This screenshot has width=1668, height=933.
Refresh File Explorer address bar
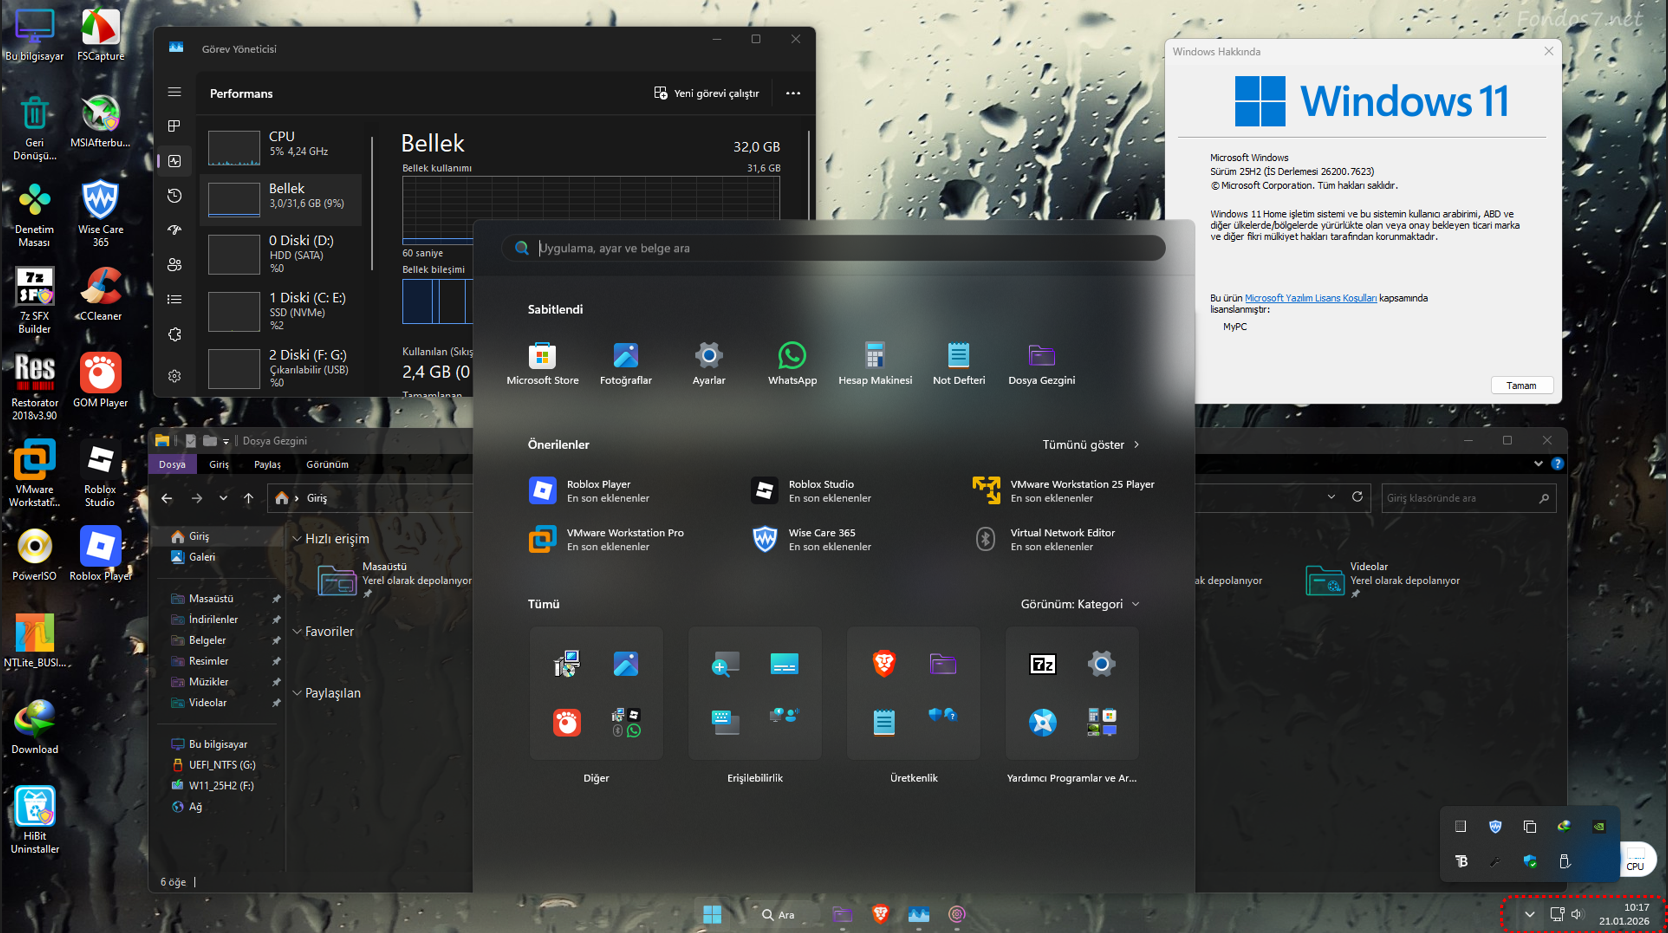[x=1357, y=497]
